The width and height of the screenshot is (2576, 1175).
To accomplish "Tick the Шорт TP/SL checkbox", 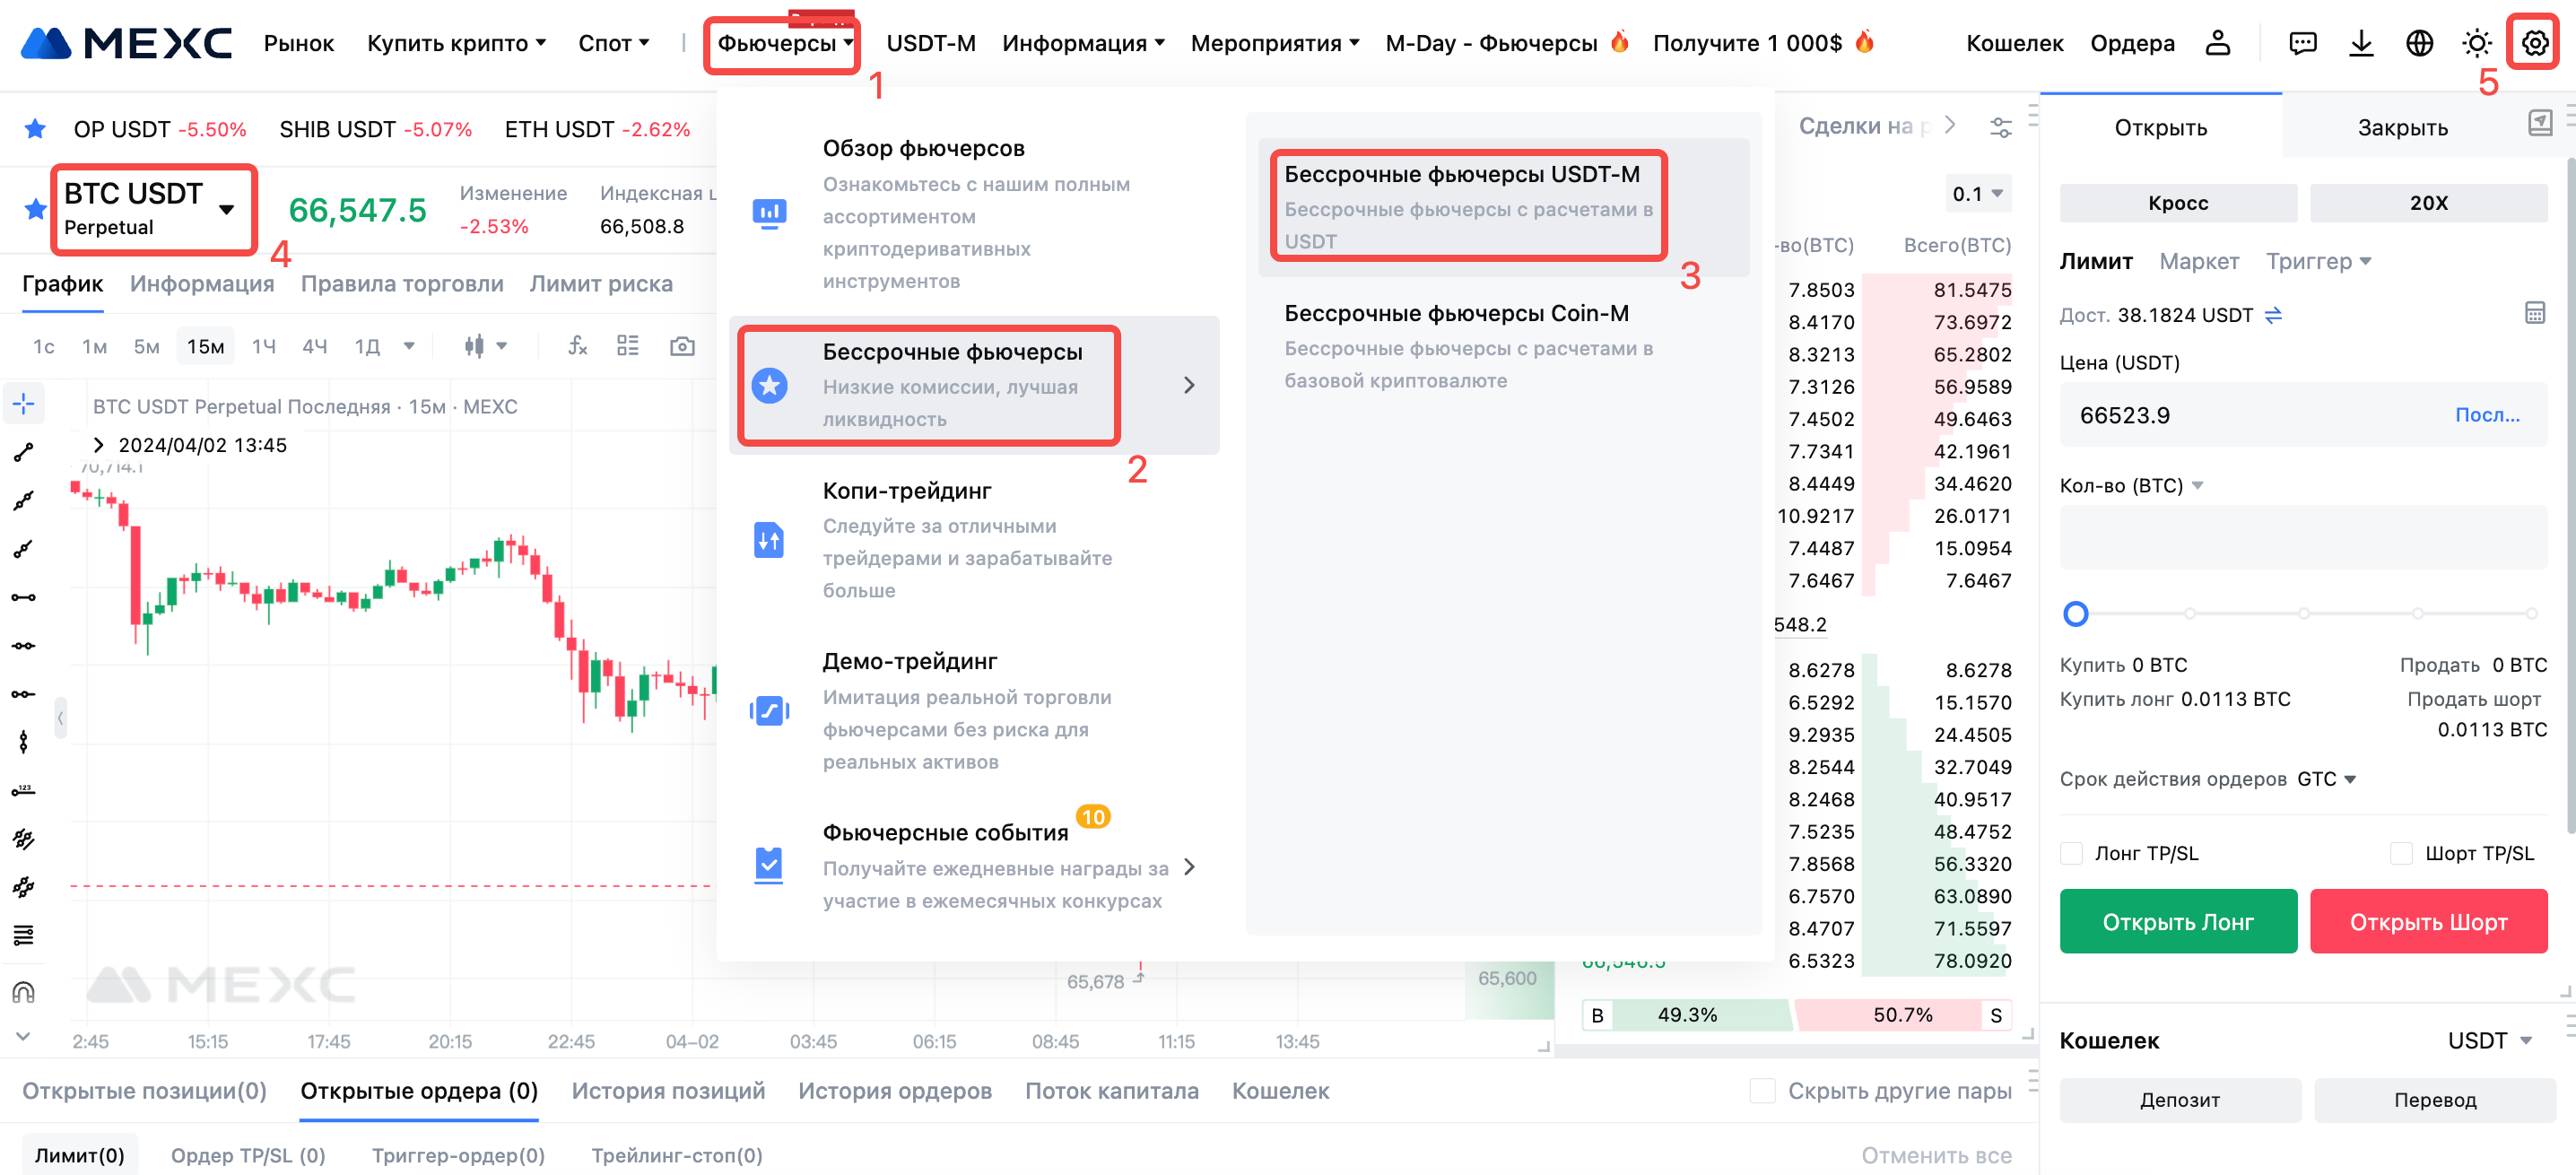I will click(2401, 853).
